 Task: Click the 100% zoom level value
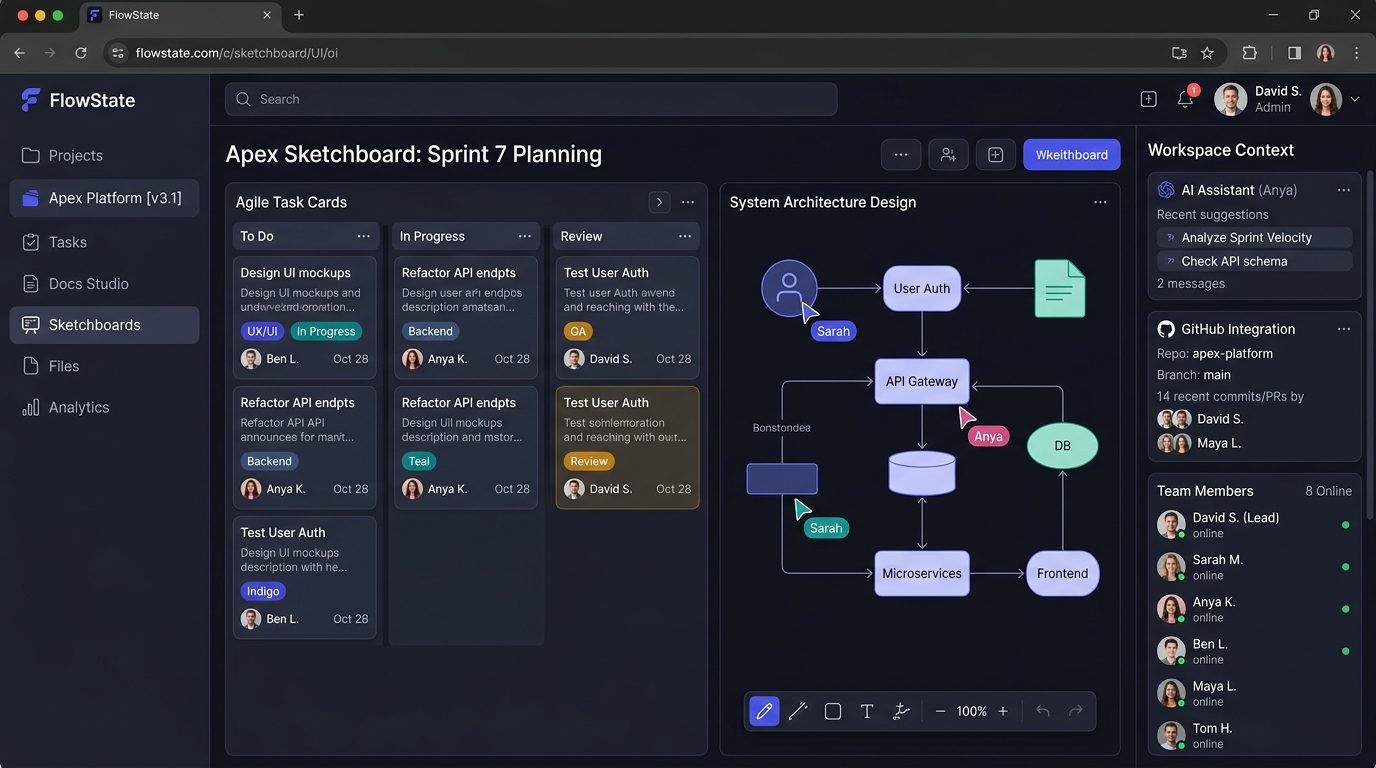971,711
